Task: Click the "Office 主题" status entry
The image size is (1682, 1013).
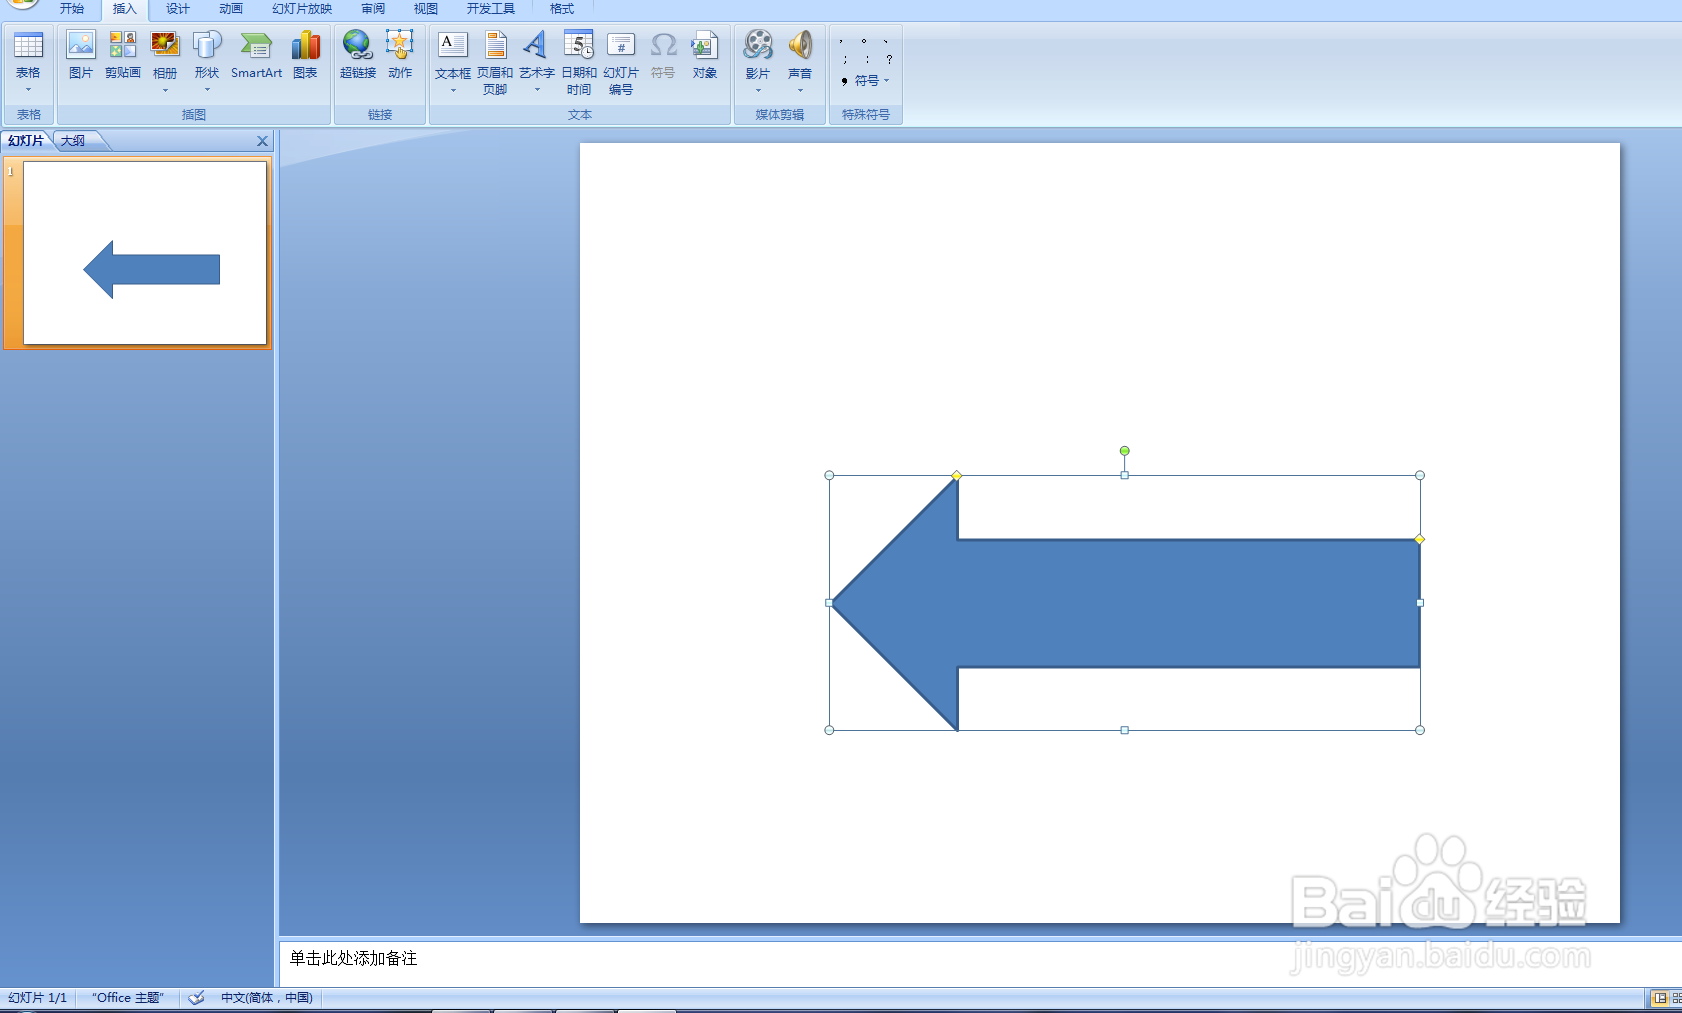Action: coord(128,998)
